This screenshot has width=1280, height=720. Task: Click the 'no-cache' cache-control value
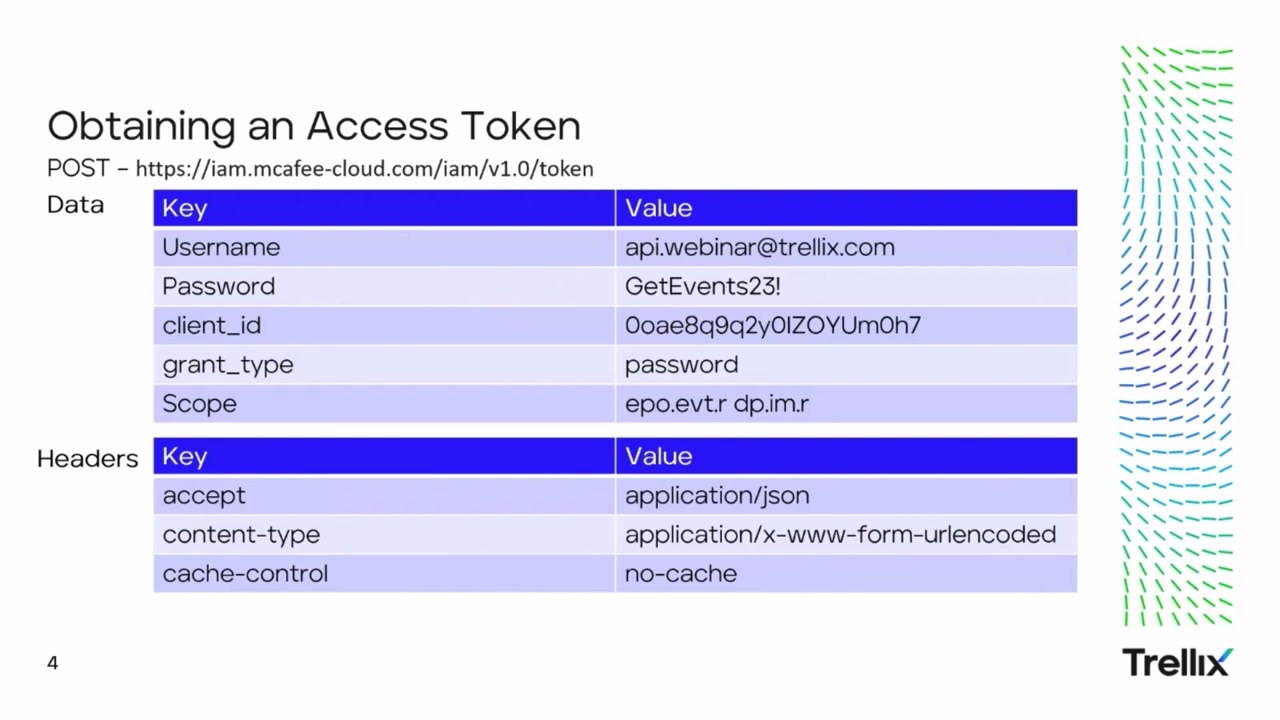pyautogui.click(x=680, y=573)
